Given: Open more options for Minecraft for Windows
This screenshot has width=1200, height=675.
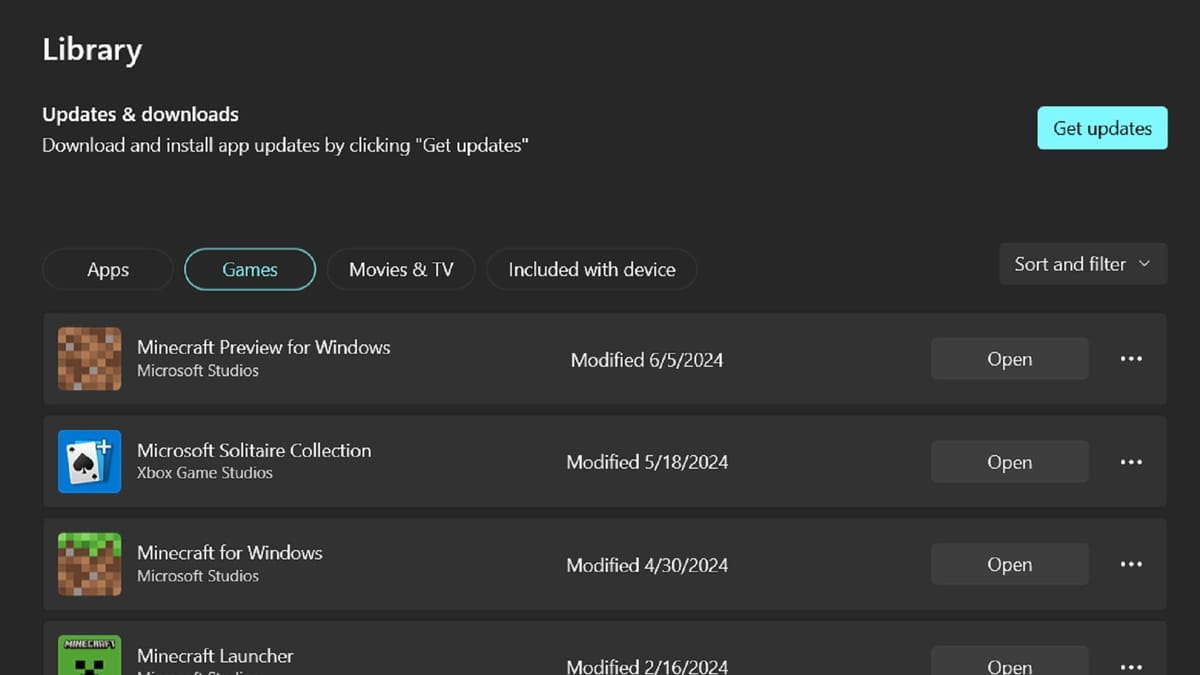Looking at the screenshot, I should 1131,564.
